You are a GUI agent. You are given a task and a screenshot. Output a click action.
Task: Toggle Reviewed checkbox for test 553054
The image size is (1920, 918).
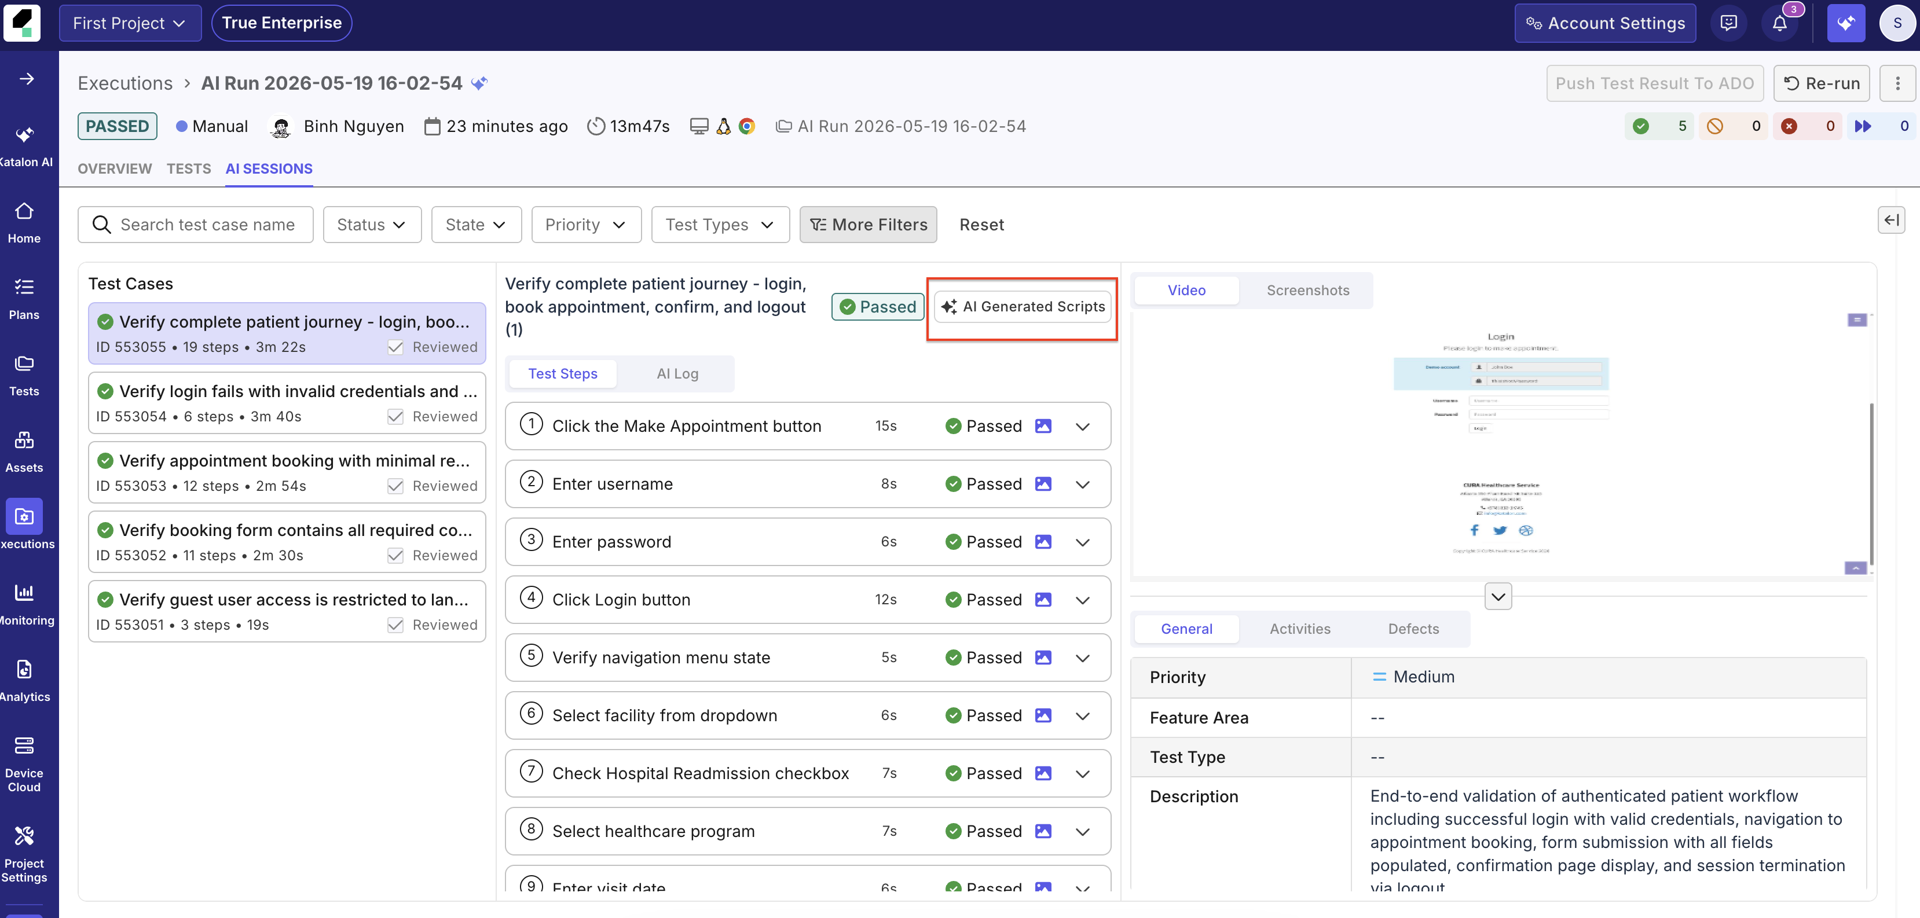tap(396, 417)
